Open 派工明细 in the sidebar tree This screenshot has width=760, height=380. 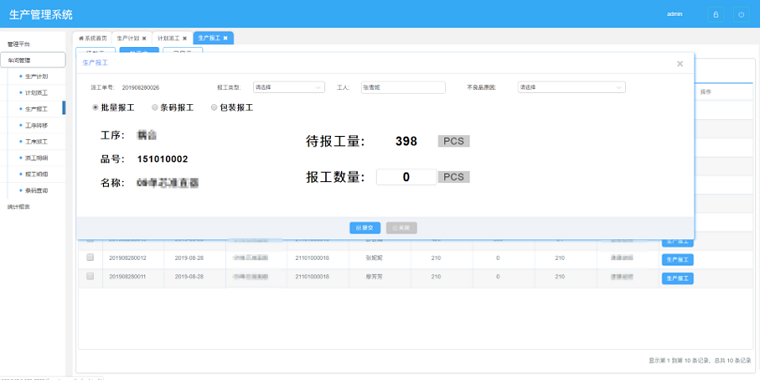pos(36,158)
